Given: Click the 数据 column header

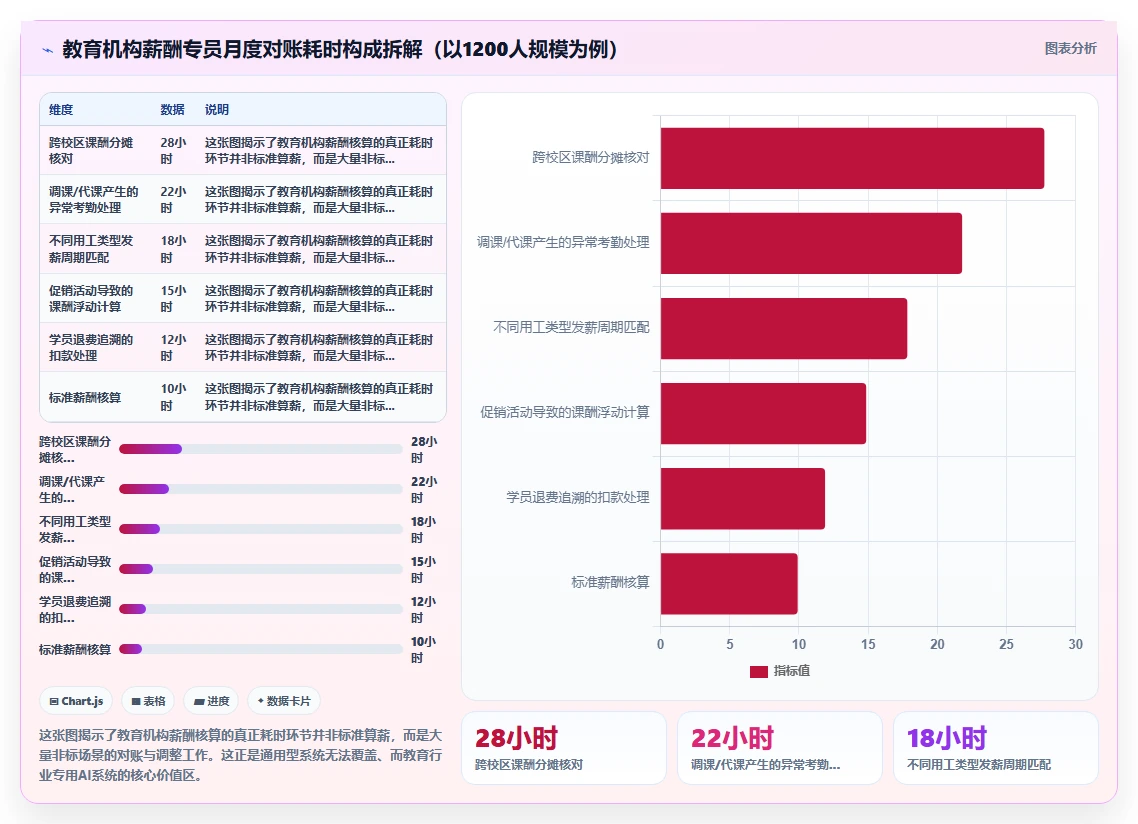Looking at the screenshot, I should pyautogui.click(x=172, y=110).
